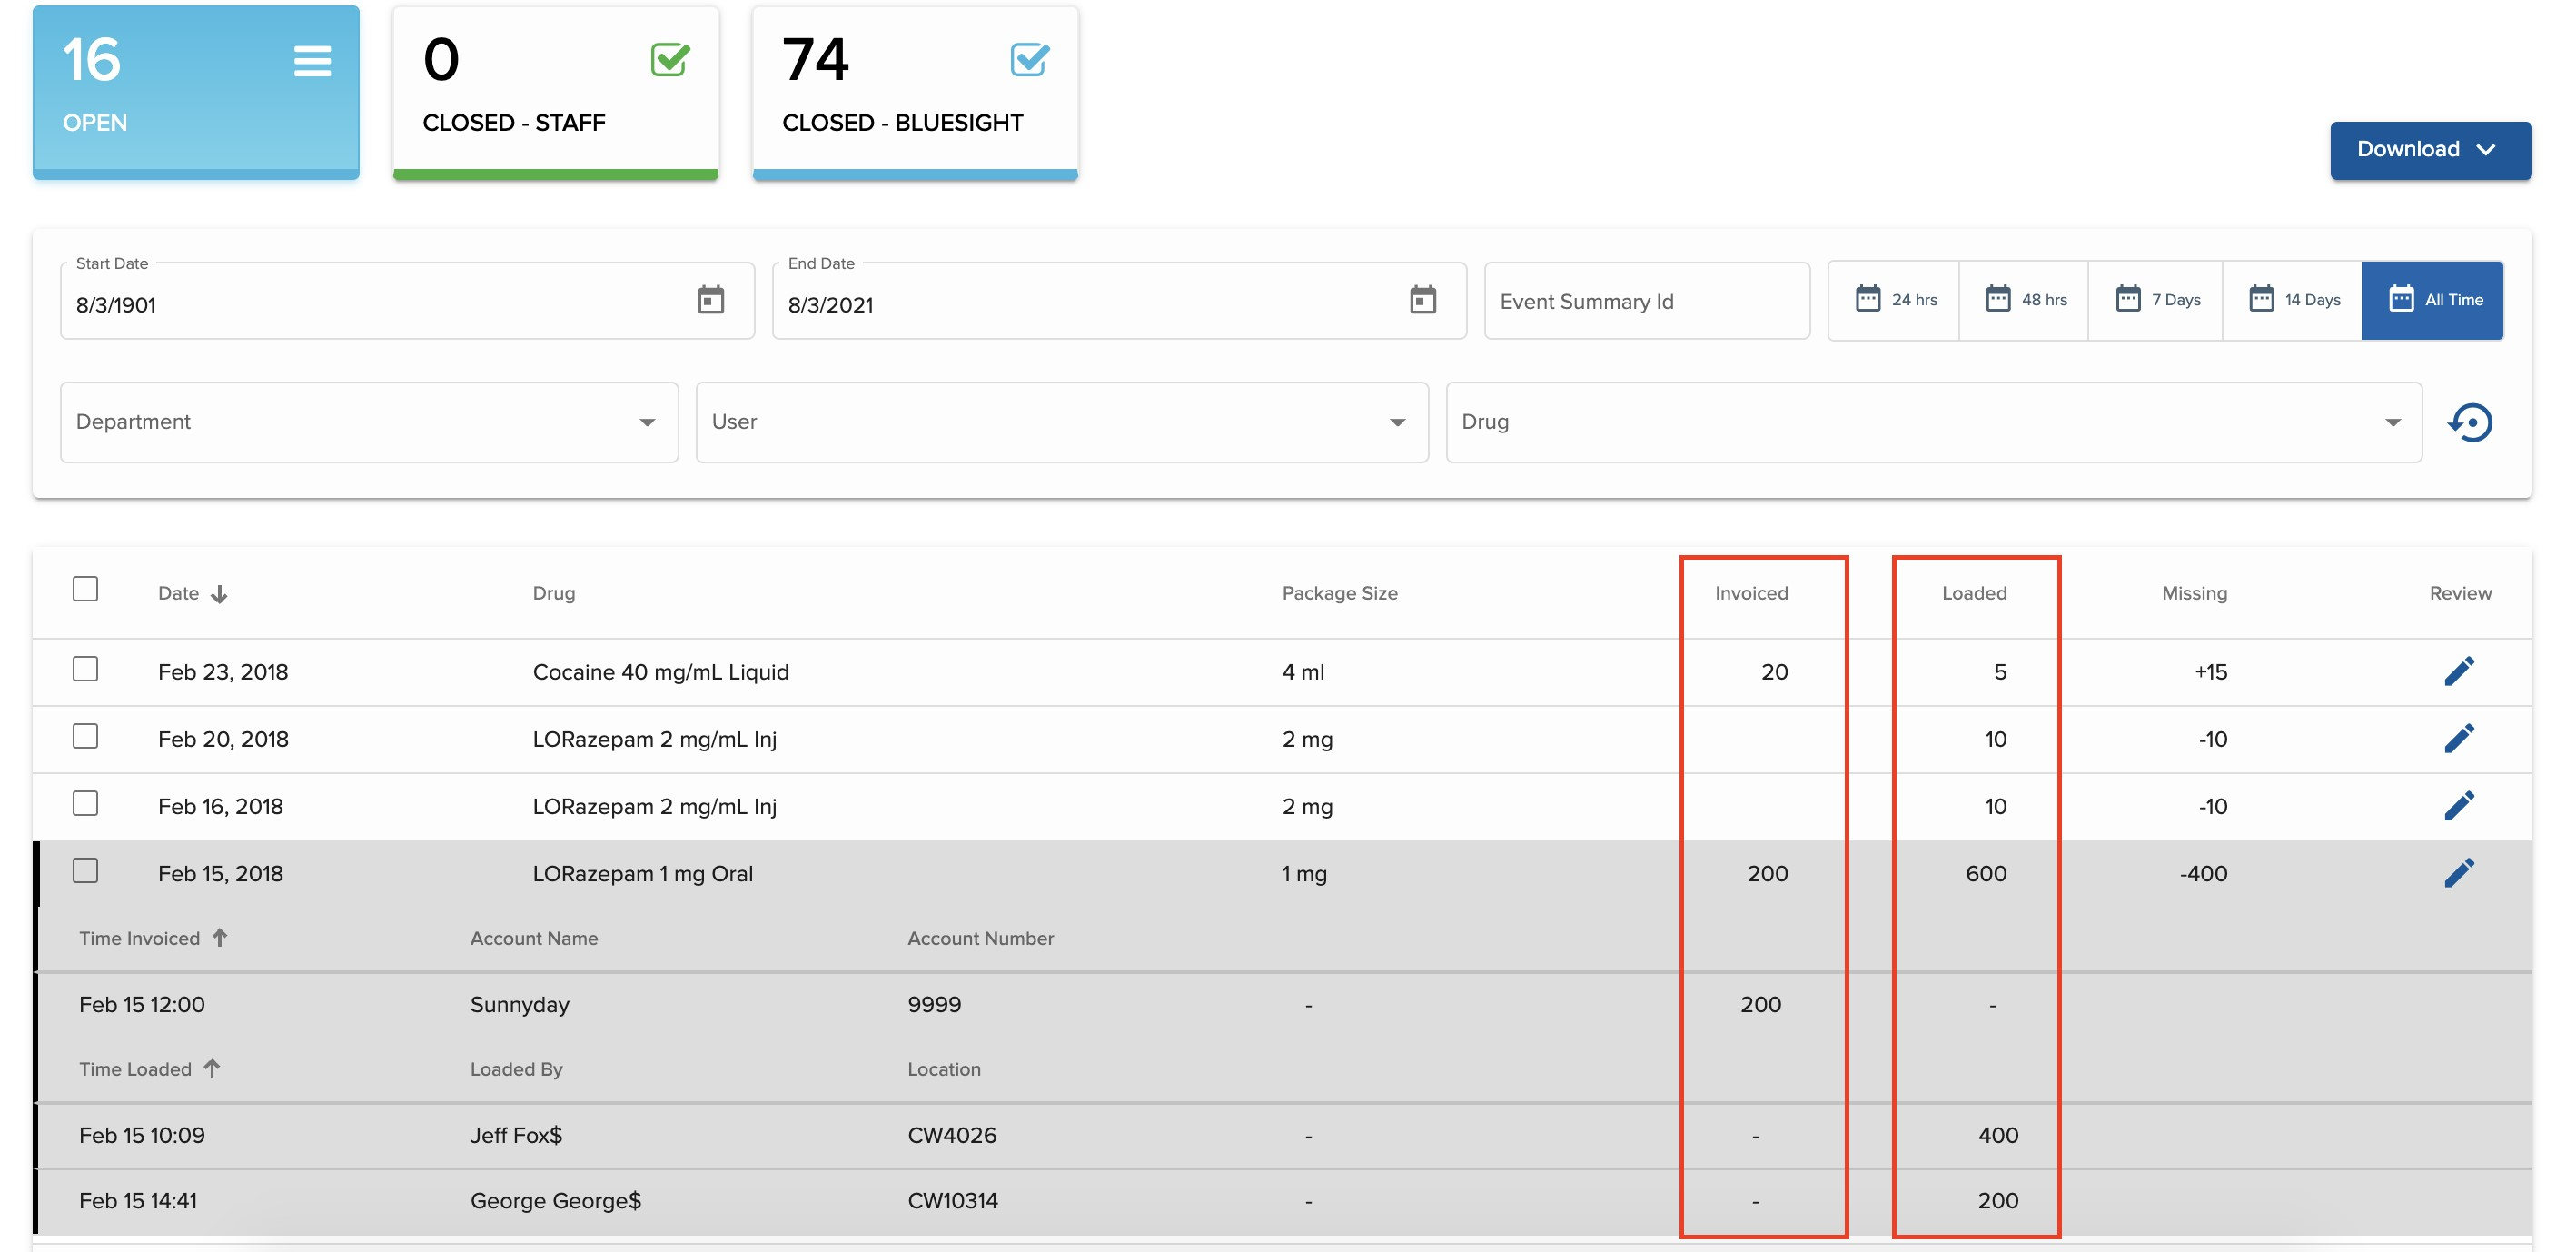Switch to Closed - Bluesight tab

pyautogui.click(x=914, y=92)
